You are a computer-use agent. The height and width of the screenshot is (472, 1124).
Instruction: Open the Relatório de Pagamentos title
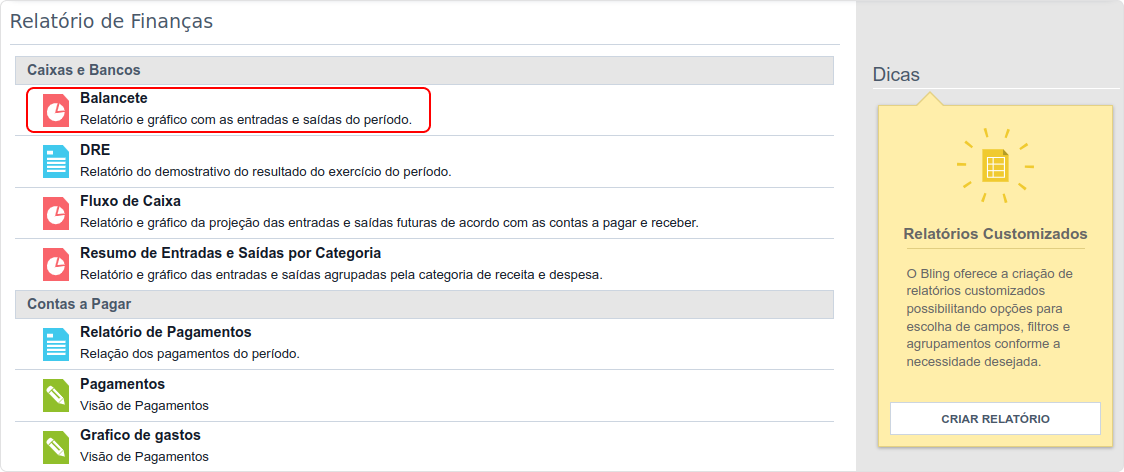coord(166,333)
